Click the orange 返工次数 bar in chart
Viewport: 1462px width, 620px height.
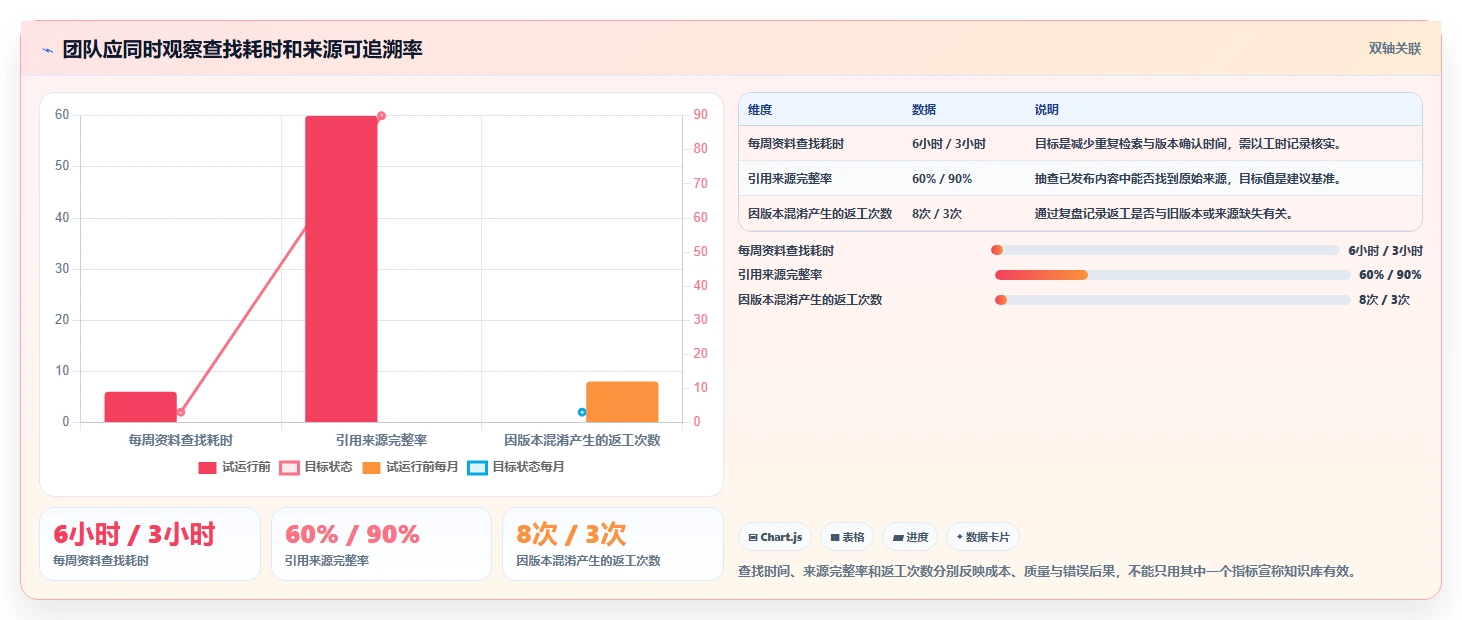[x=622, y=402]
